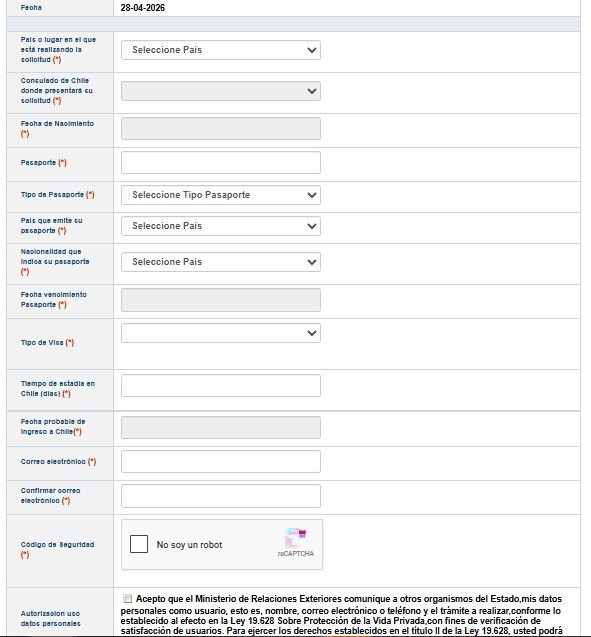Viewport: 591px width, 637px height.
Task: Click the Tipo de Visa dropdown arrow
Action: point(312,333)
